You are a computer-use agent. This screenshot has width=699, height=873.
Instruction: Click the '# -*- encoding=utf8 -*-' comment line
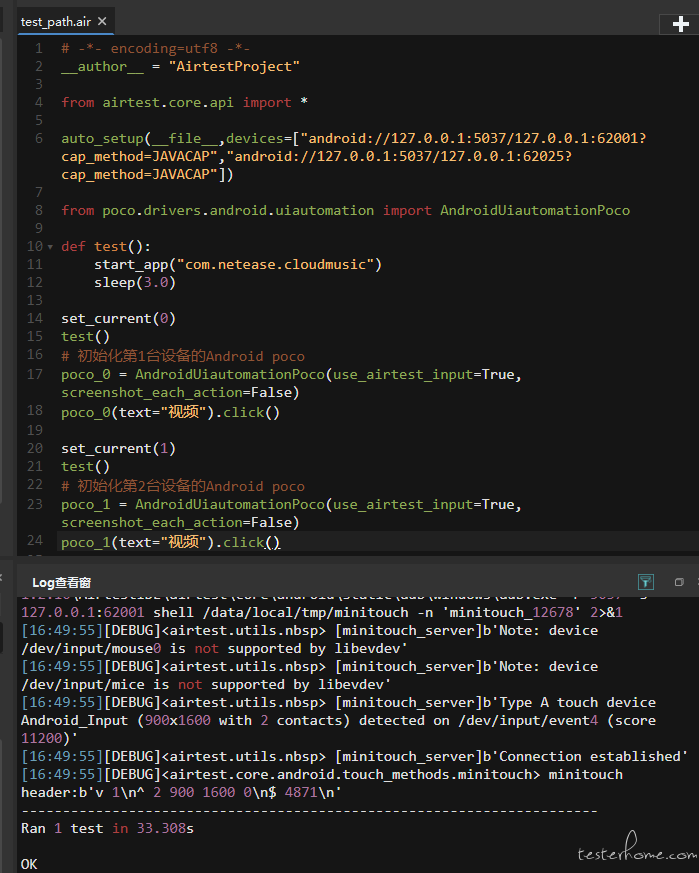point(155,48)
